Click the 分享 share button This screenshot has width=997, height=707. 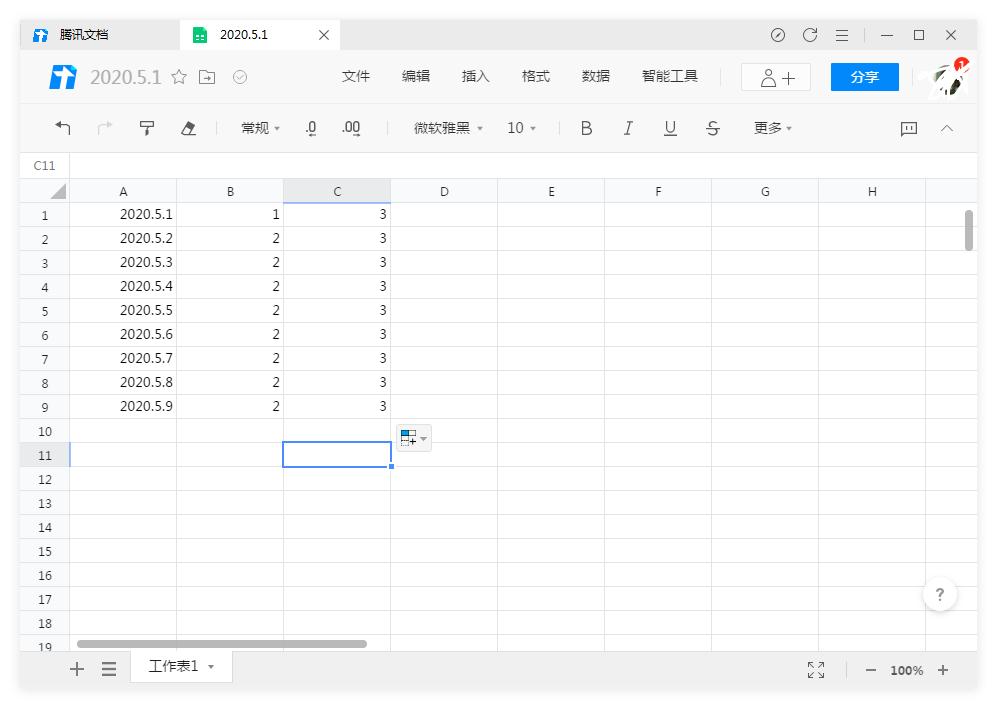pyautogui.click(x=864, y=76)
